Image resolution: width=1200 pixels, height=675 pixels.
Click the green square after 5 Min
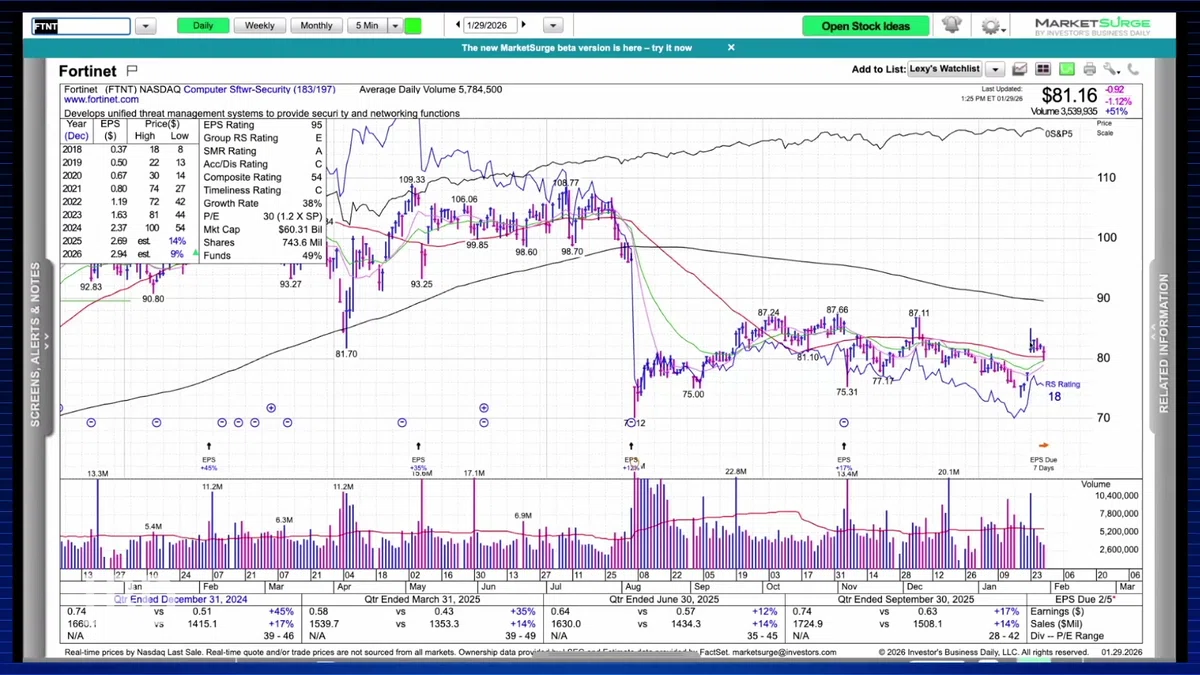(x=413, y=26)
